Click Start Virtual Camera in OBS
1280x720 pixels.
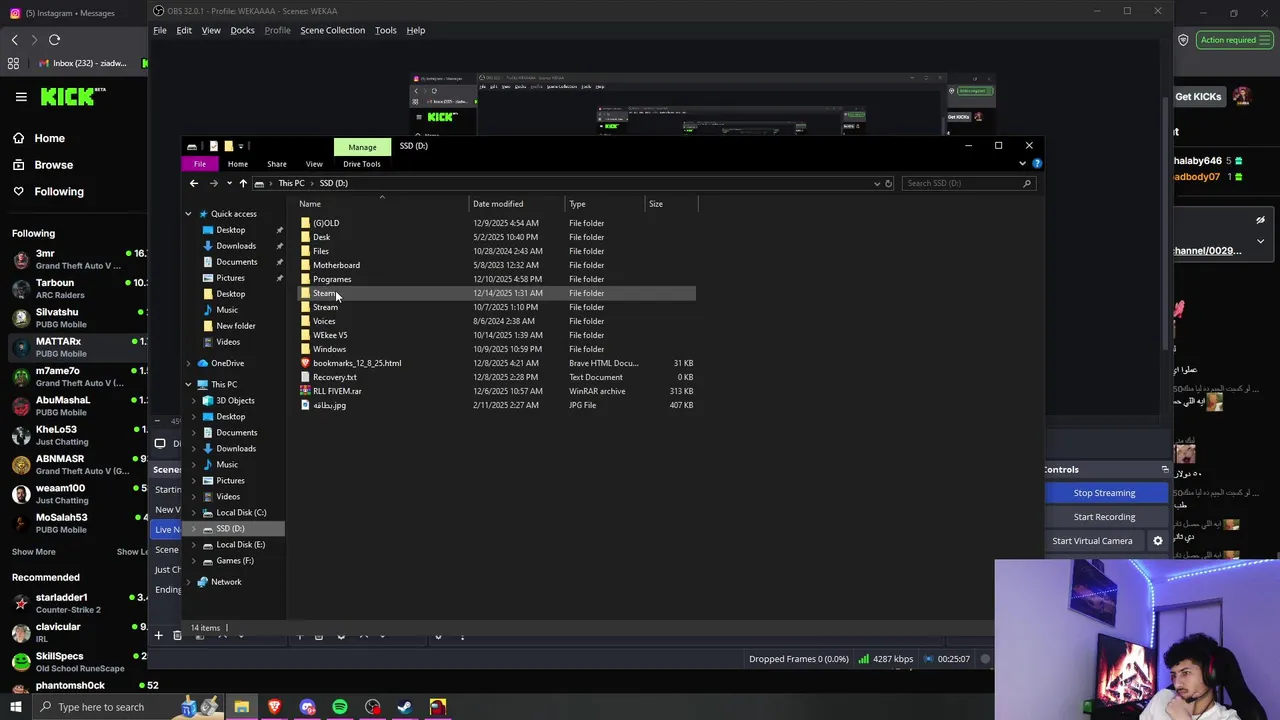(x=1092, y=541)
